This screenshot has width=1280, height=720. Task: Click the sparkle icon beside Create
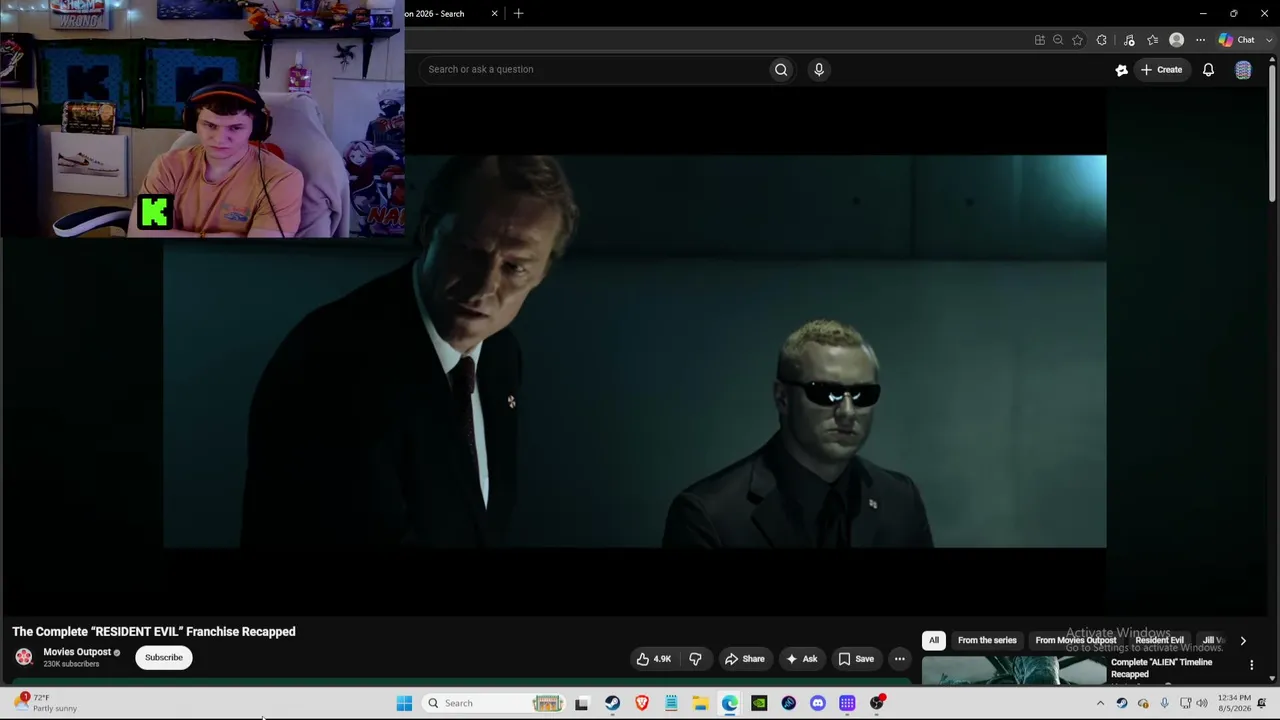coord(1121,69)
